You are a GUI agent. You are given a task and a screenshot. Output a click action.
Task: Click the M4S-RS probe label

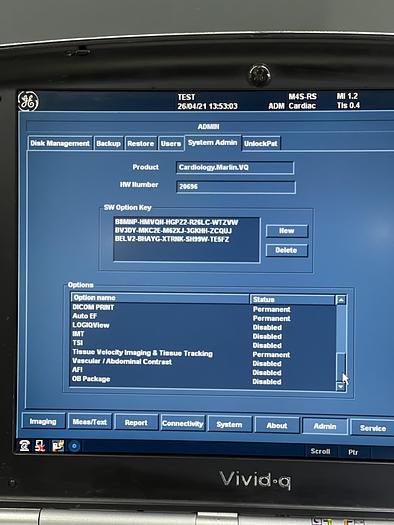click(303, 97)
